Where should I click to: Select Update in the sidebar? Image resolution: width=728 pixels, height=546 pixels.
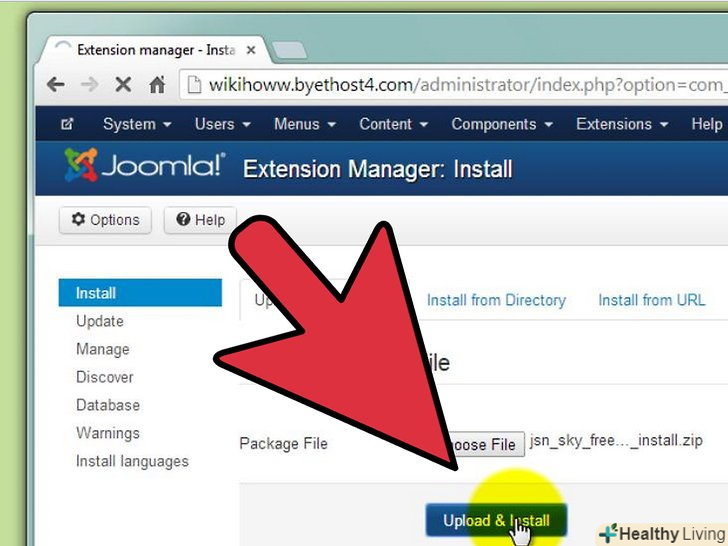(x=100, y=321)
